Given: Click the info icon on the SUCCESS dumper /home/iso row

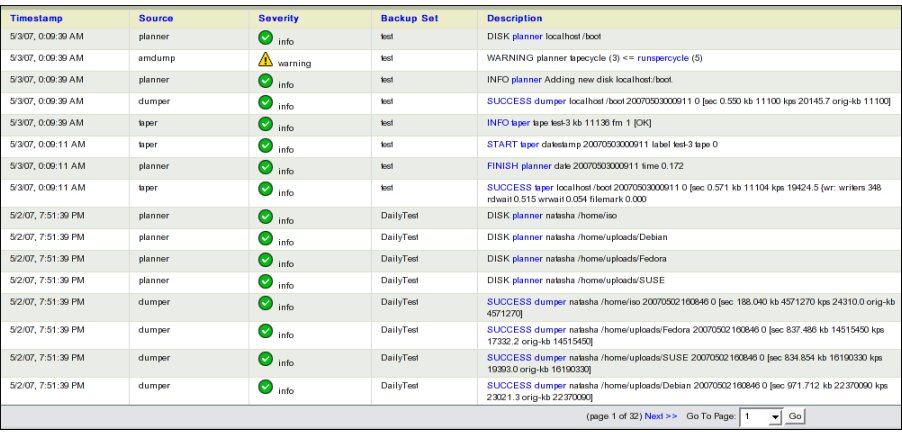Looking at the screenshot, I should click(265, 303).
